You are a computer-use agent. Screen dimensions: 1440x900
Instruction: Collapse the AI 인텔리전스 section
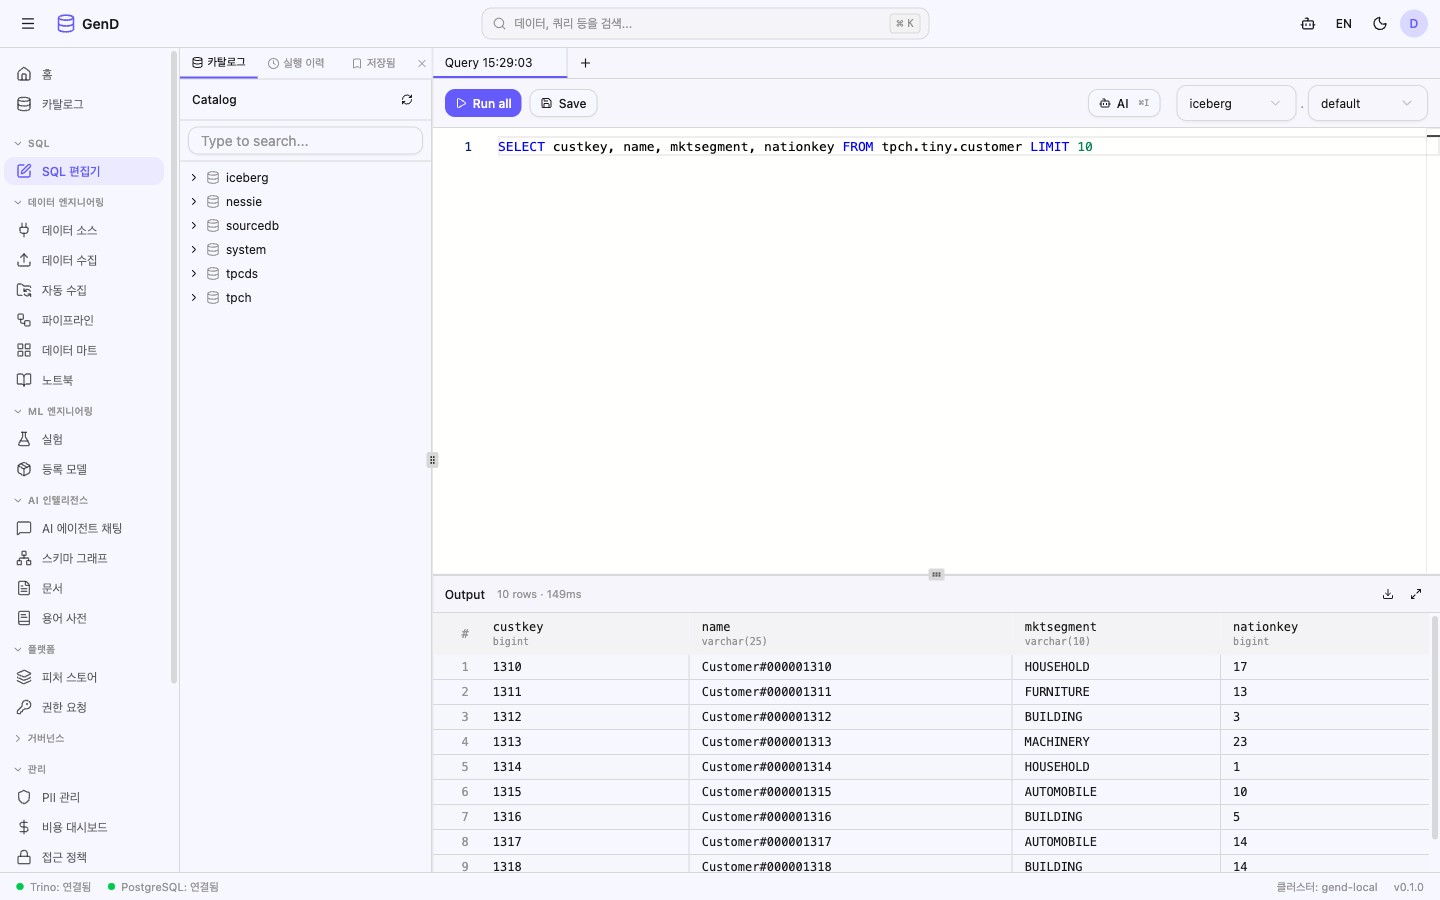coord(50,500)
